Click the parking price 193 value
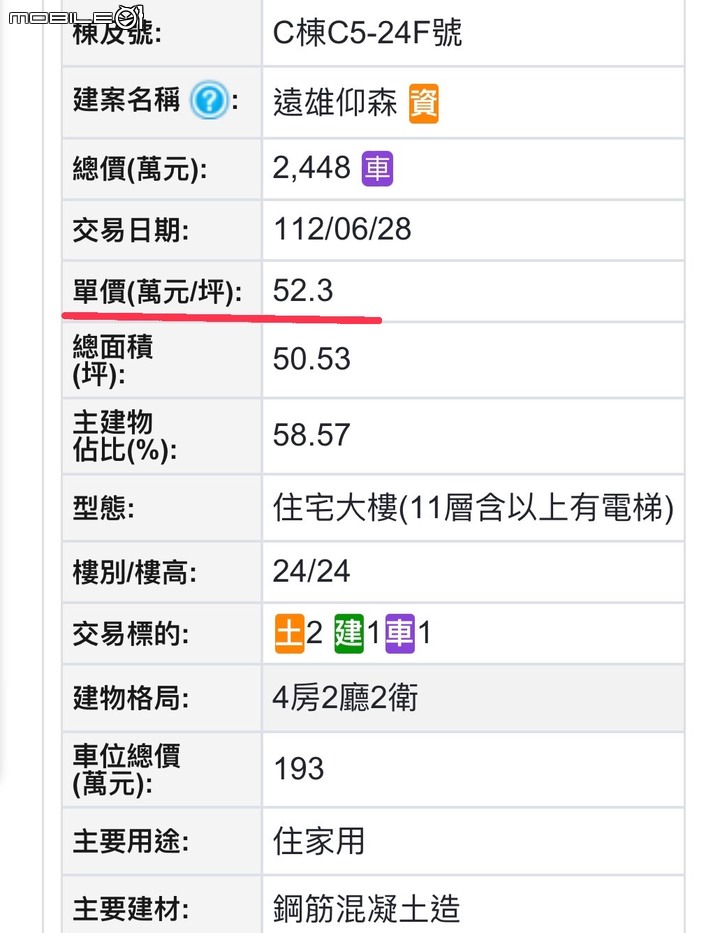 point(299,768)
